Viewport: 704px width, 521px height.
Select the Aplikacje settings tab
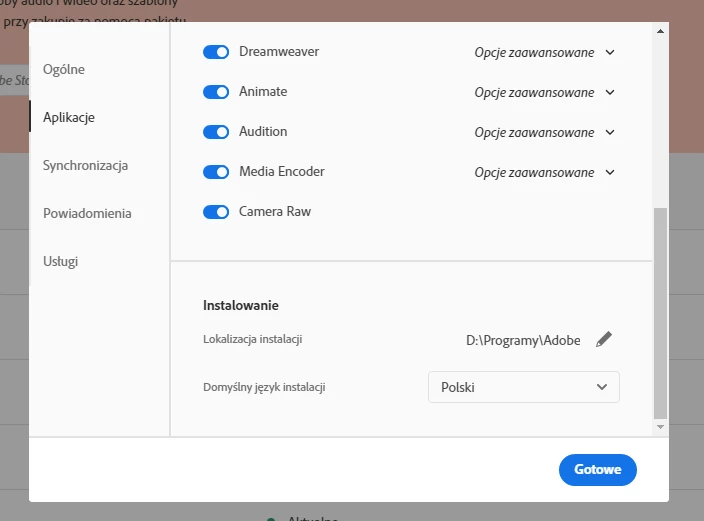pyautogui.click(x=69, y=118)
